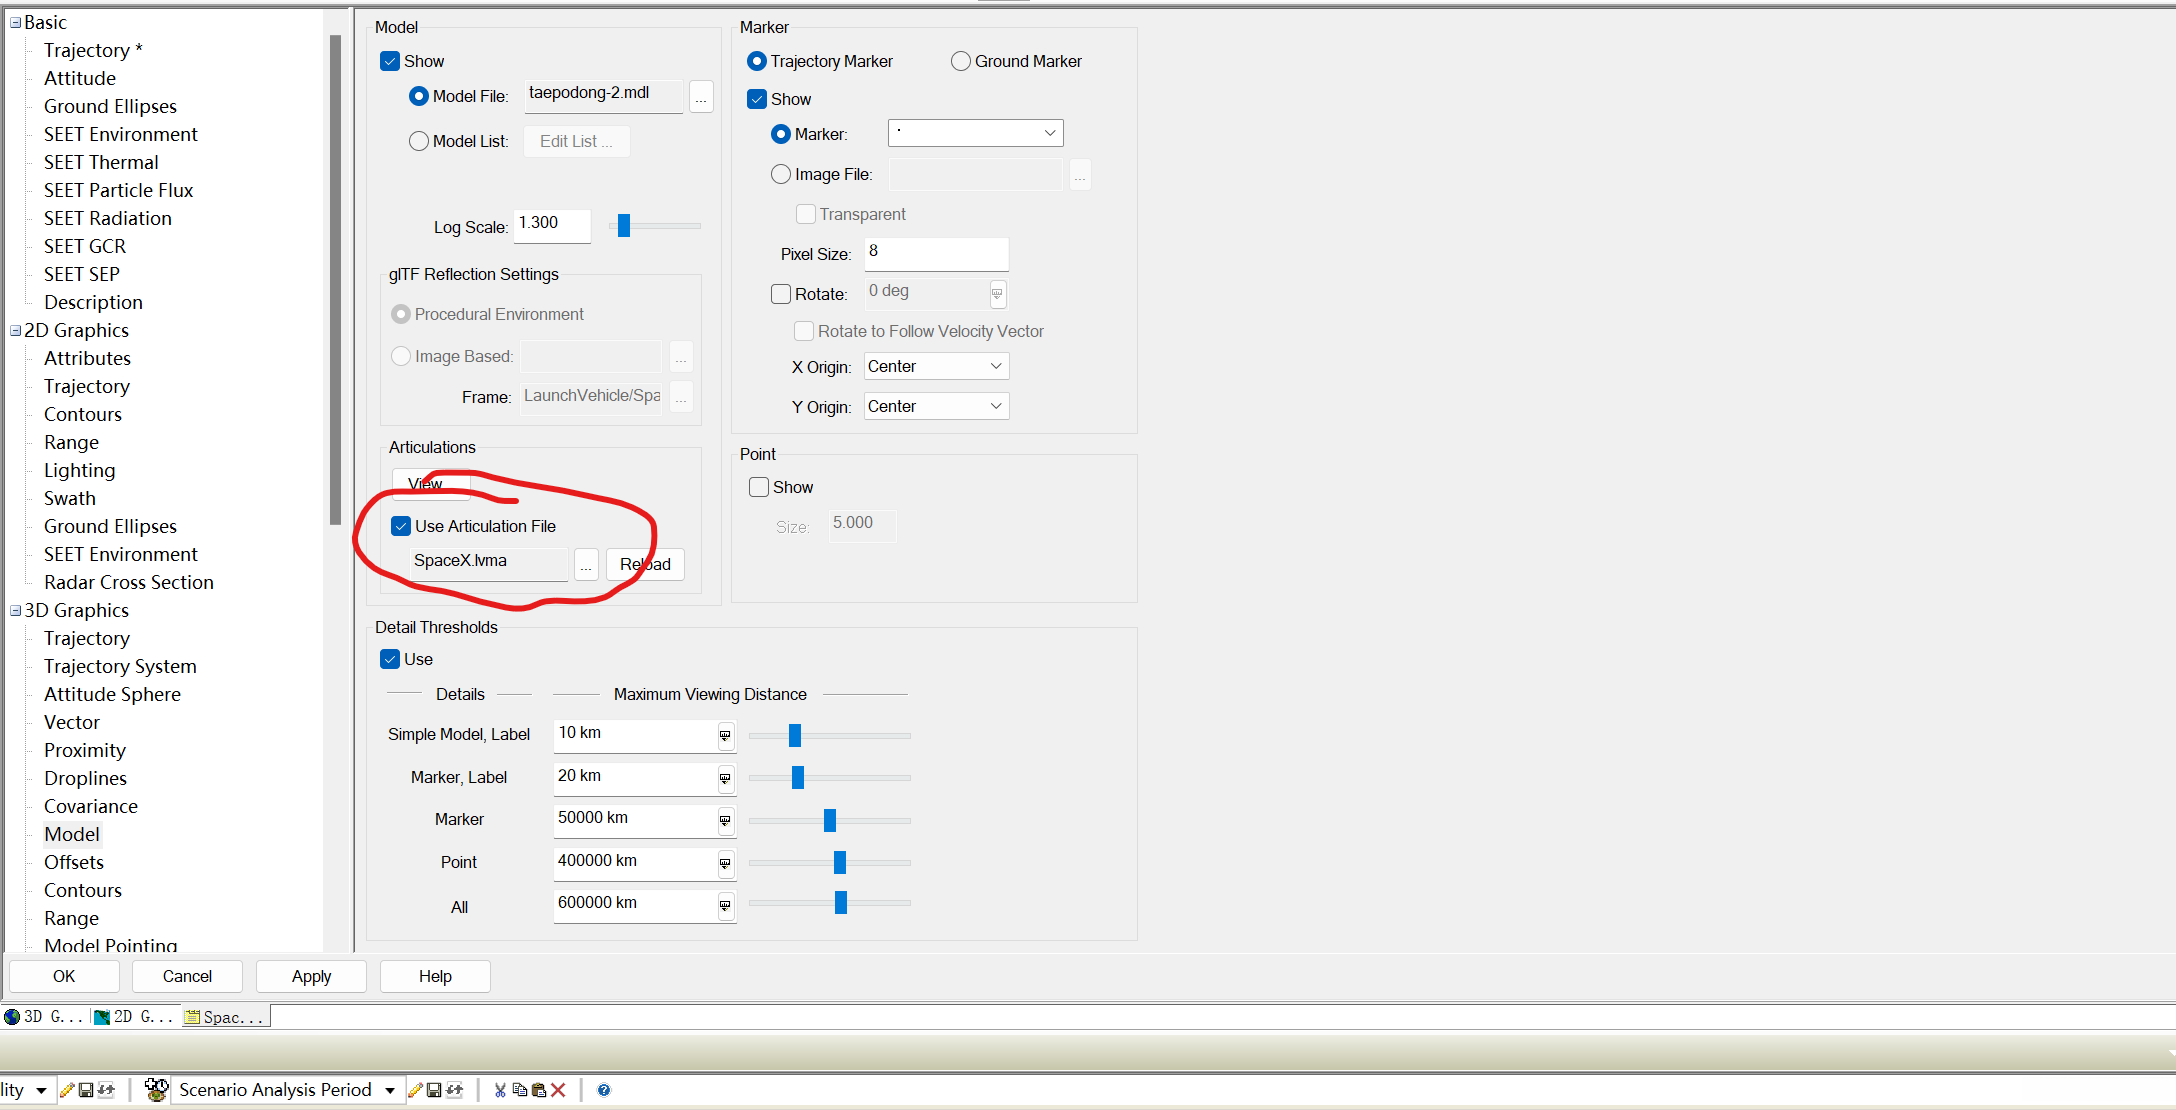The height and width of the screenshot is (1110, 2176).
Task: Click the pencil edit icon right of Scenario Analysis Period
Action: click(415, 1090)
